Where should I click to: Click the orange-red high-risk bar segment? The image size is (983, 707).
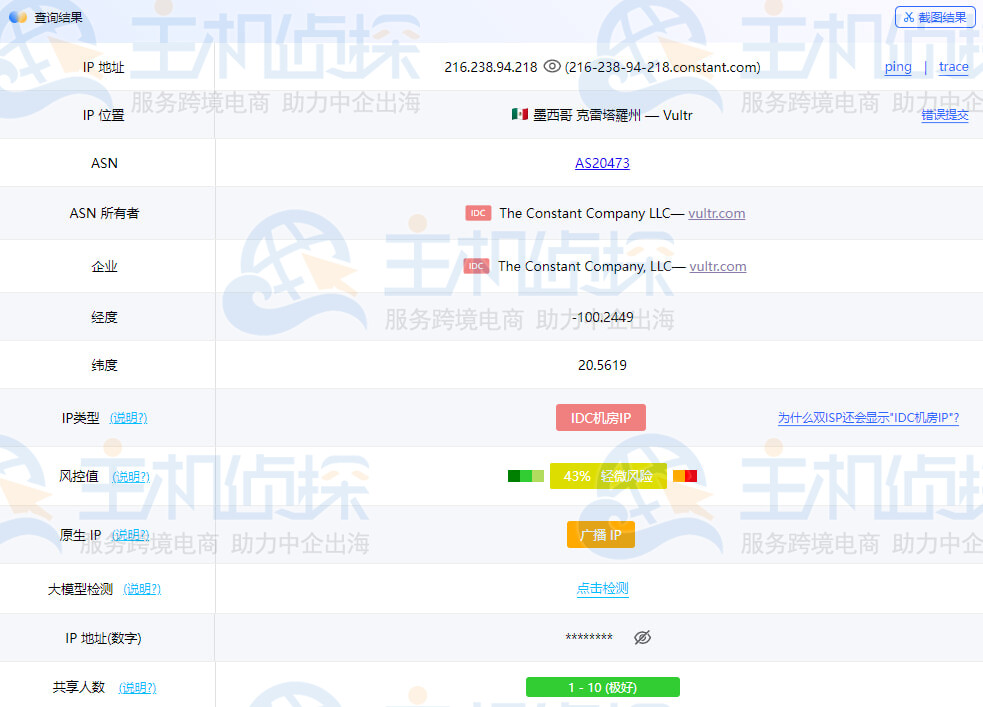pyautogui.click(x=685, y=476)
